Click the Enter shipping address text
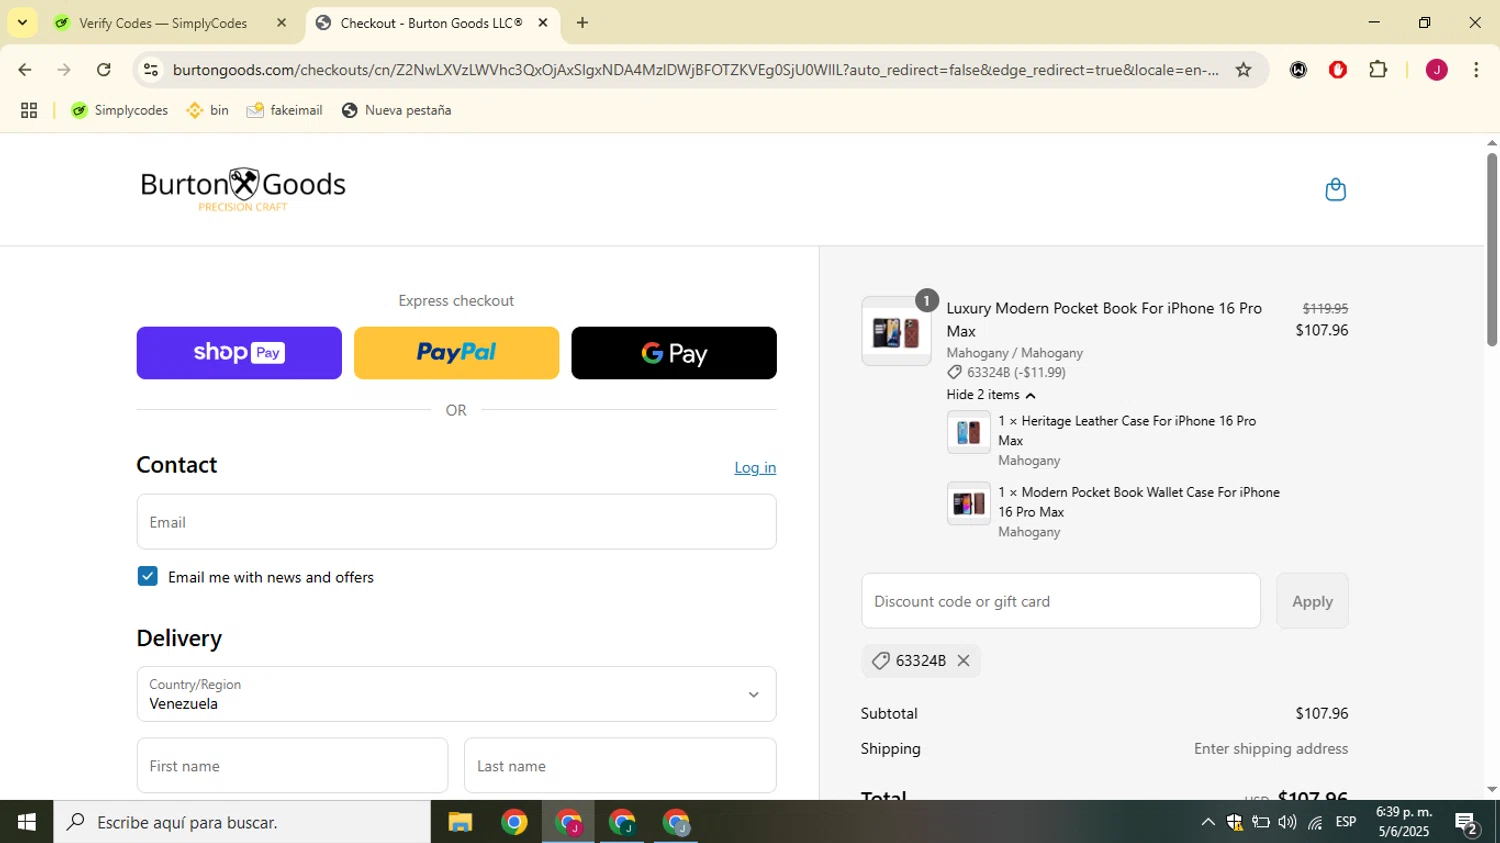 tap(1271, 748)
